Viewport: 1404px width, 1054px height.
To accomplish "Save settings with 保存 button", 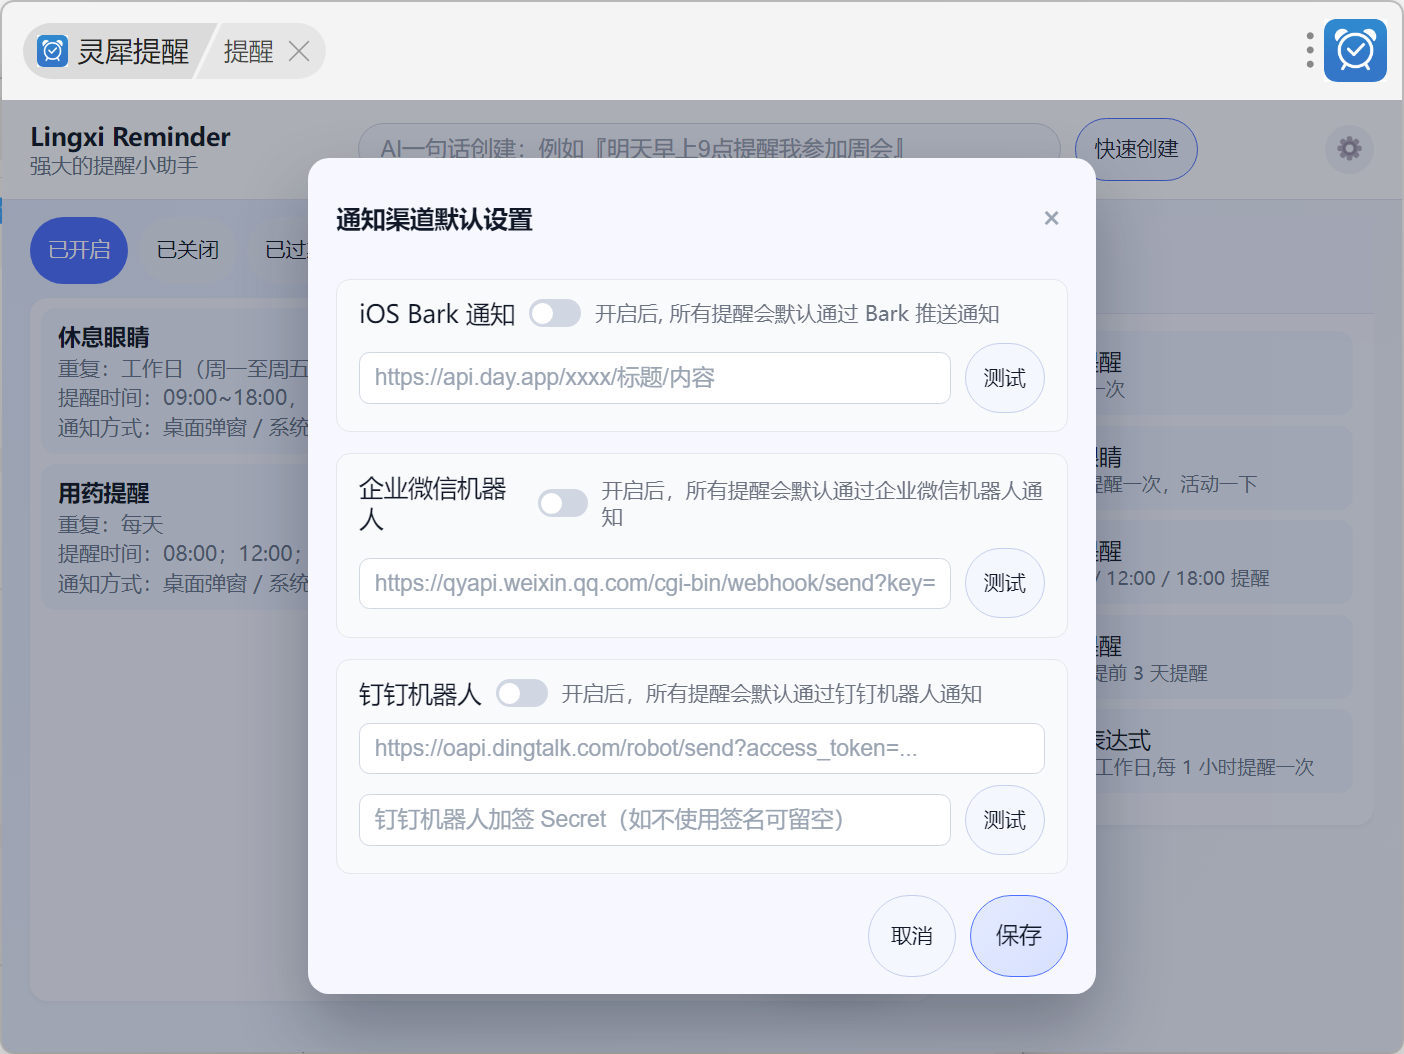I will click(x=1019, y=936).
